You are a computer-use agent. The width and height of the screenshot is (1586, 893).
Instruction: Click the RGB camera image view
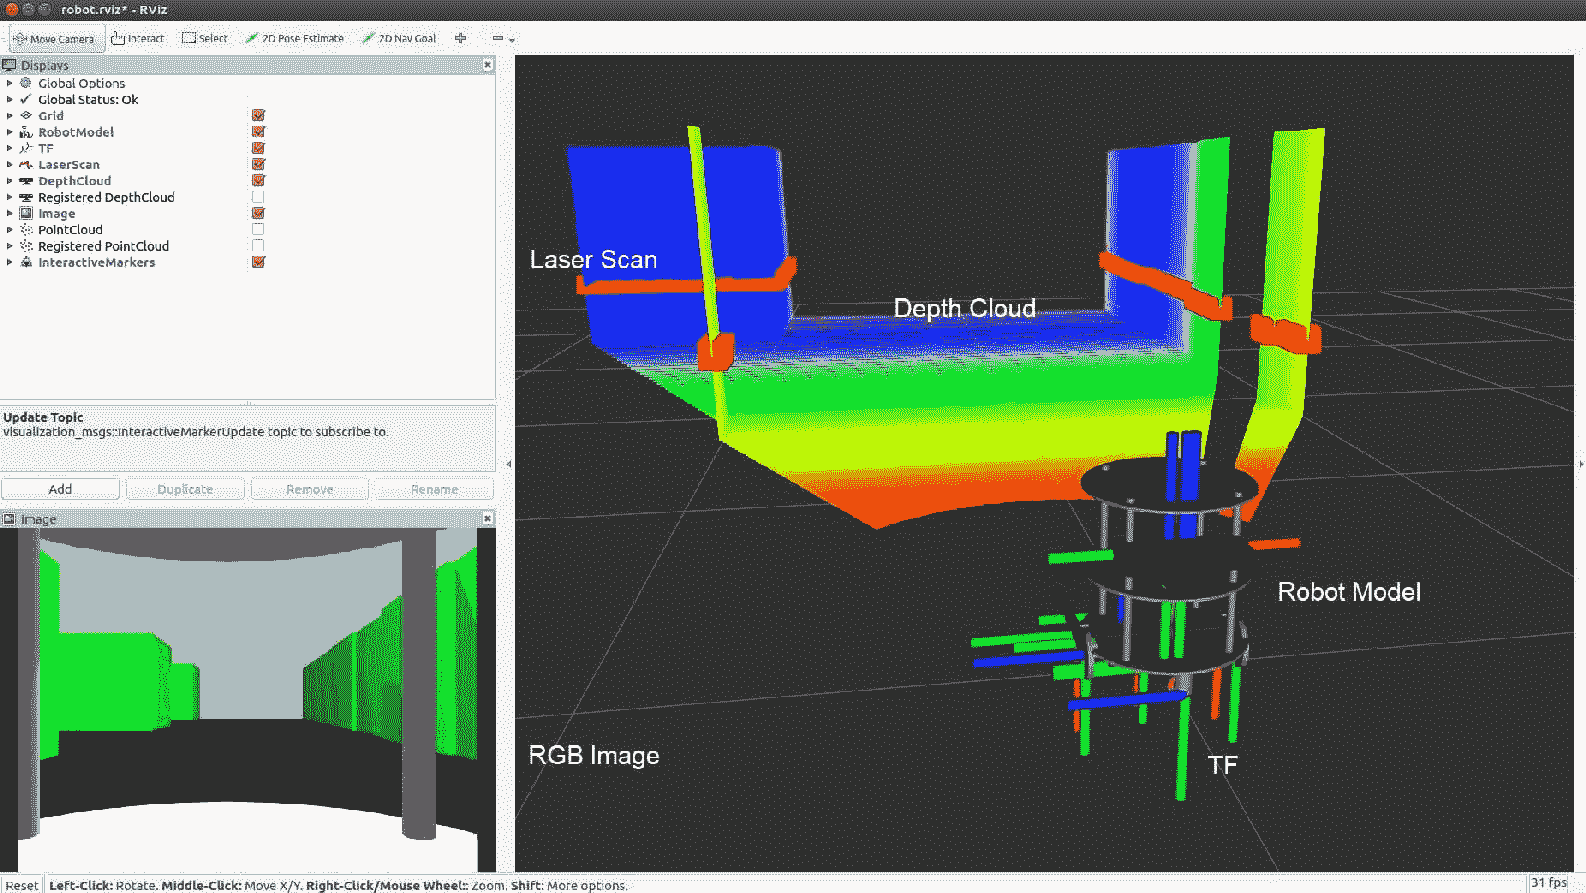point(248,698)
